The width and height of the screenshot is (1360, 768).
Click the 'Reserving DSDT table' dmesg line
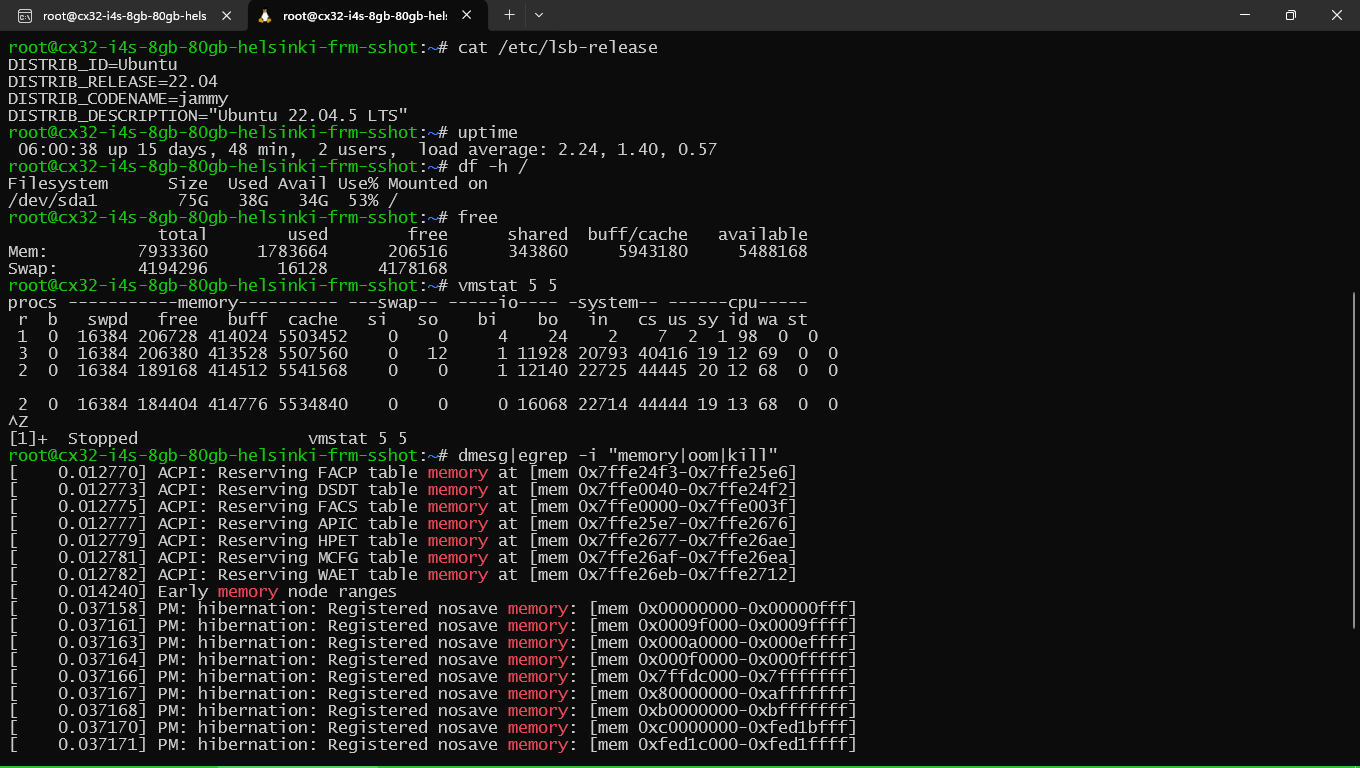pyautogui.click(x=403, y=489)
